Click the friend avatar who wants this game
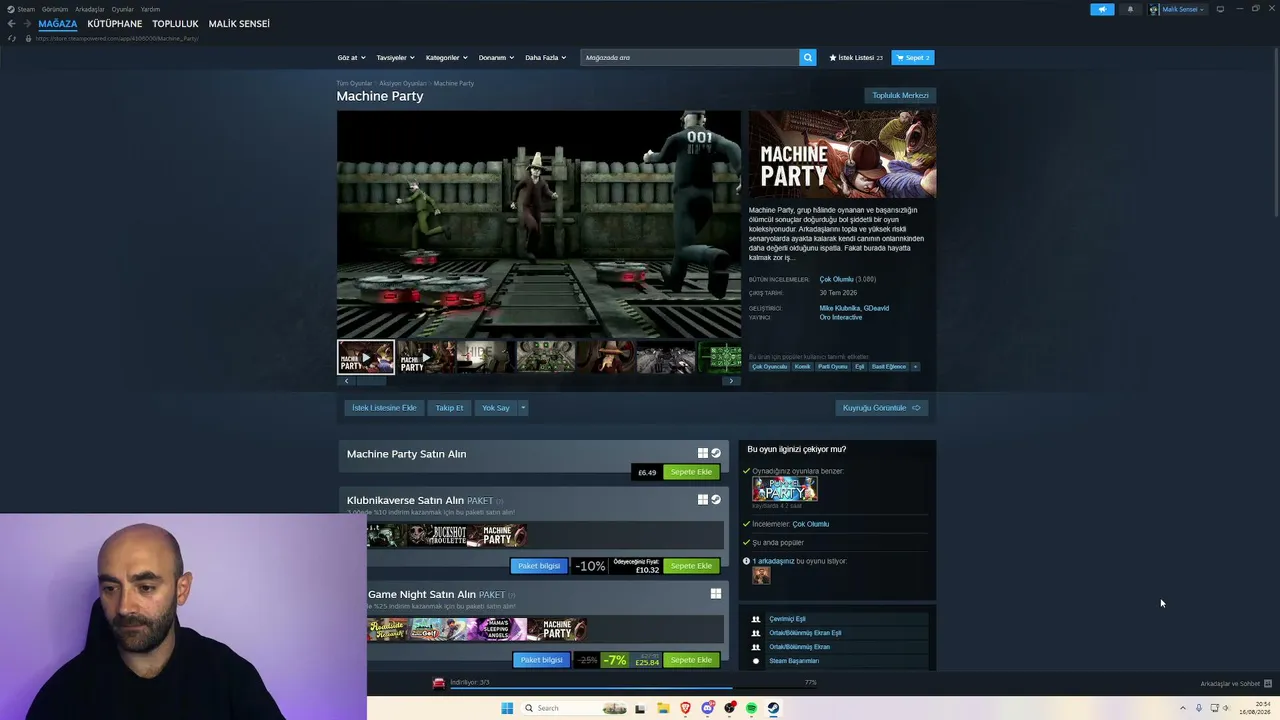1280x720 pixels. click(x=761, y=576)
